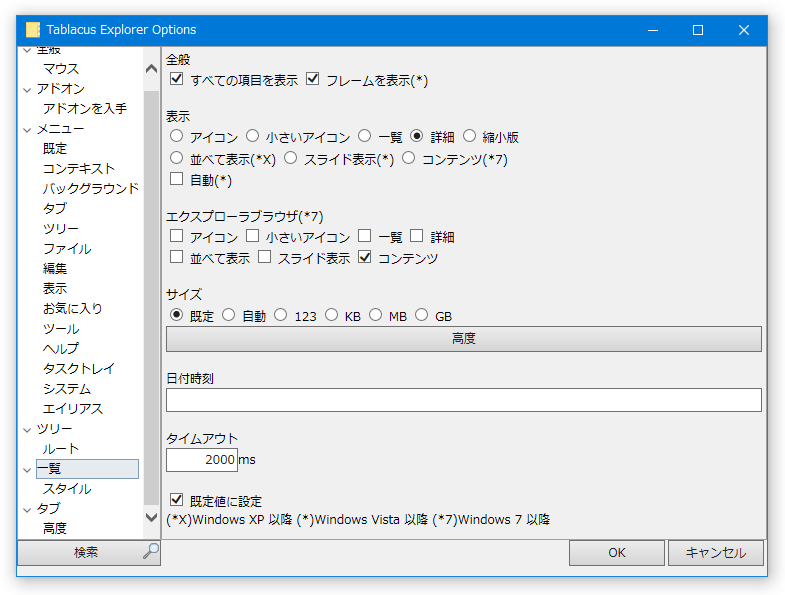The height and width of the screenshot is (595, 785).
Task: Select 高度 tree item in sidebar
Action: coord(55,528)
